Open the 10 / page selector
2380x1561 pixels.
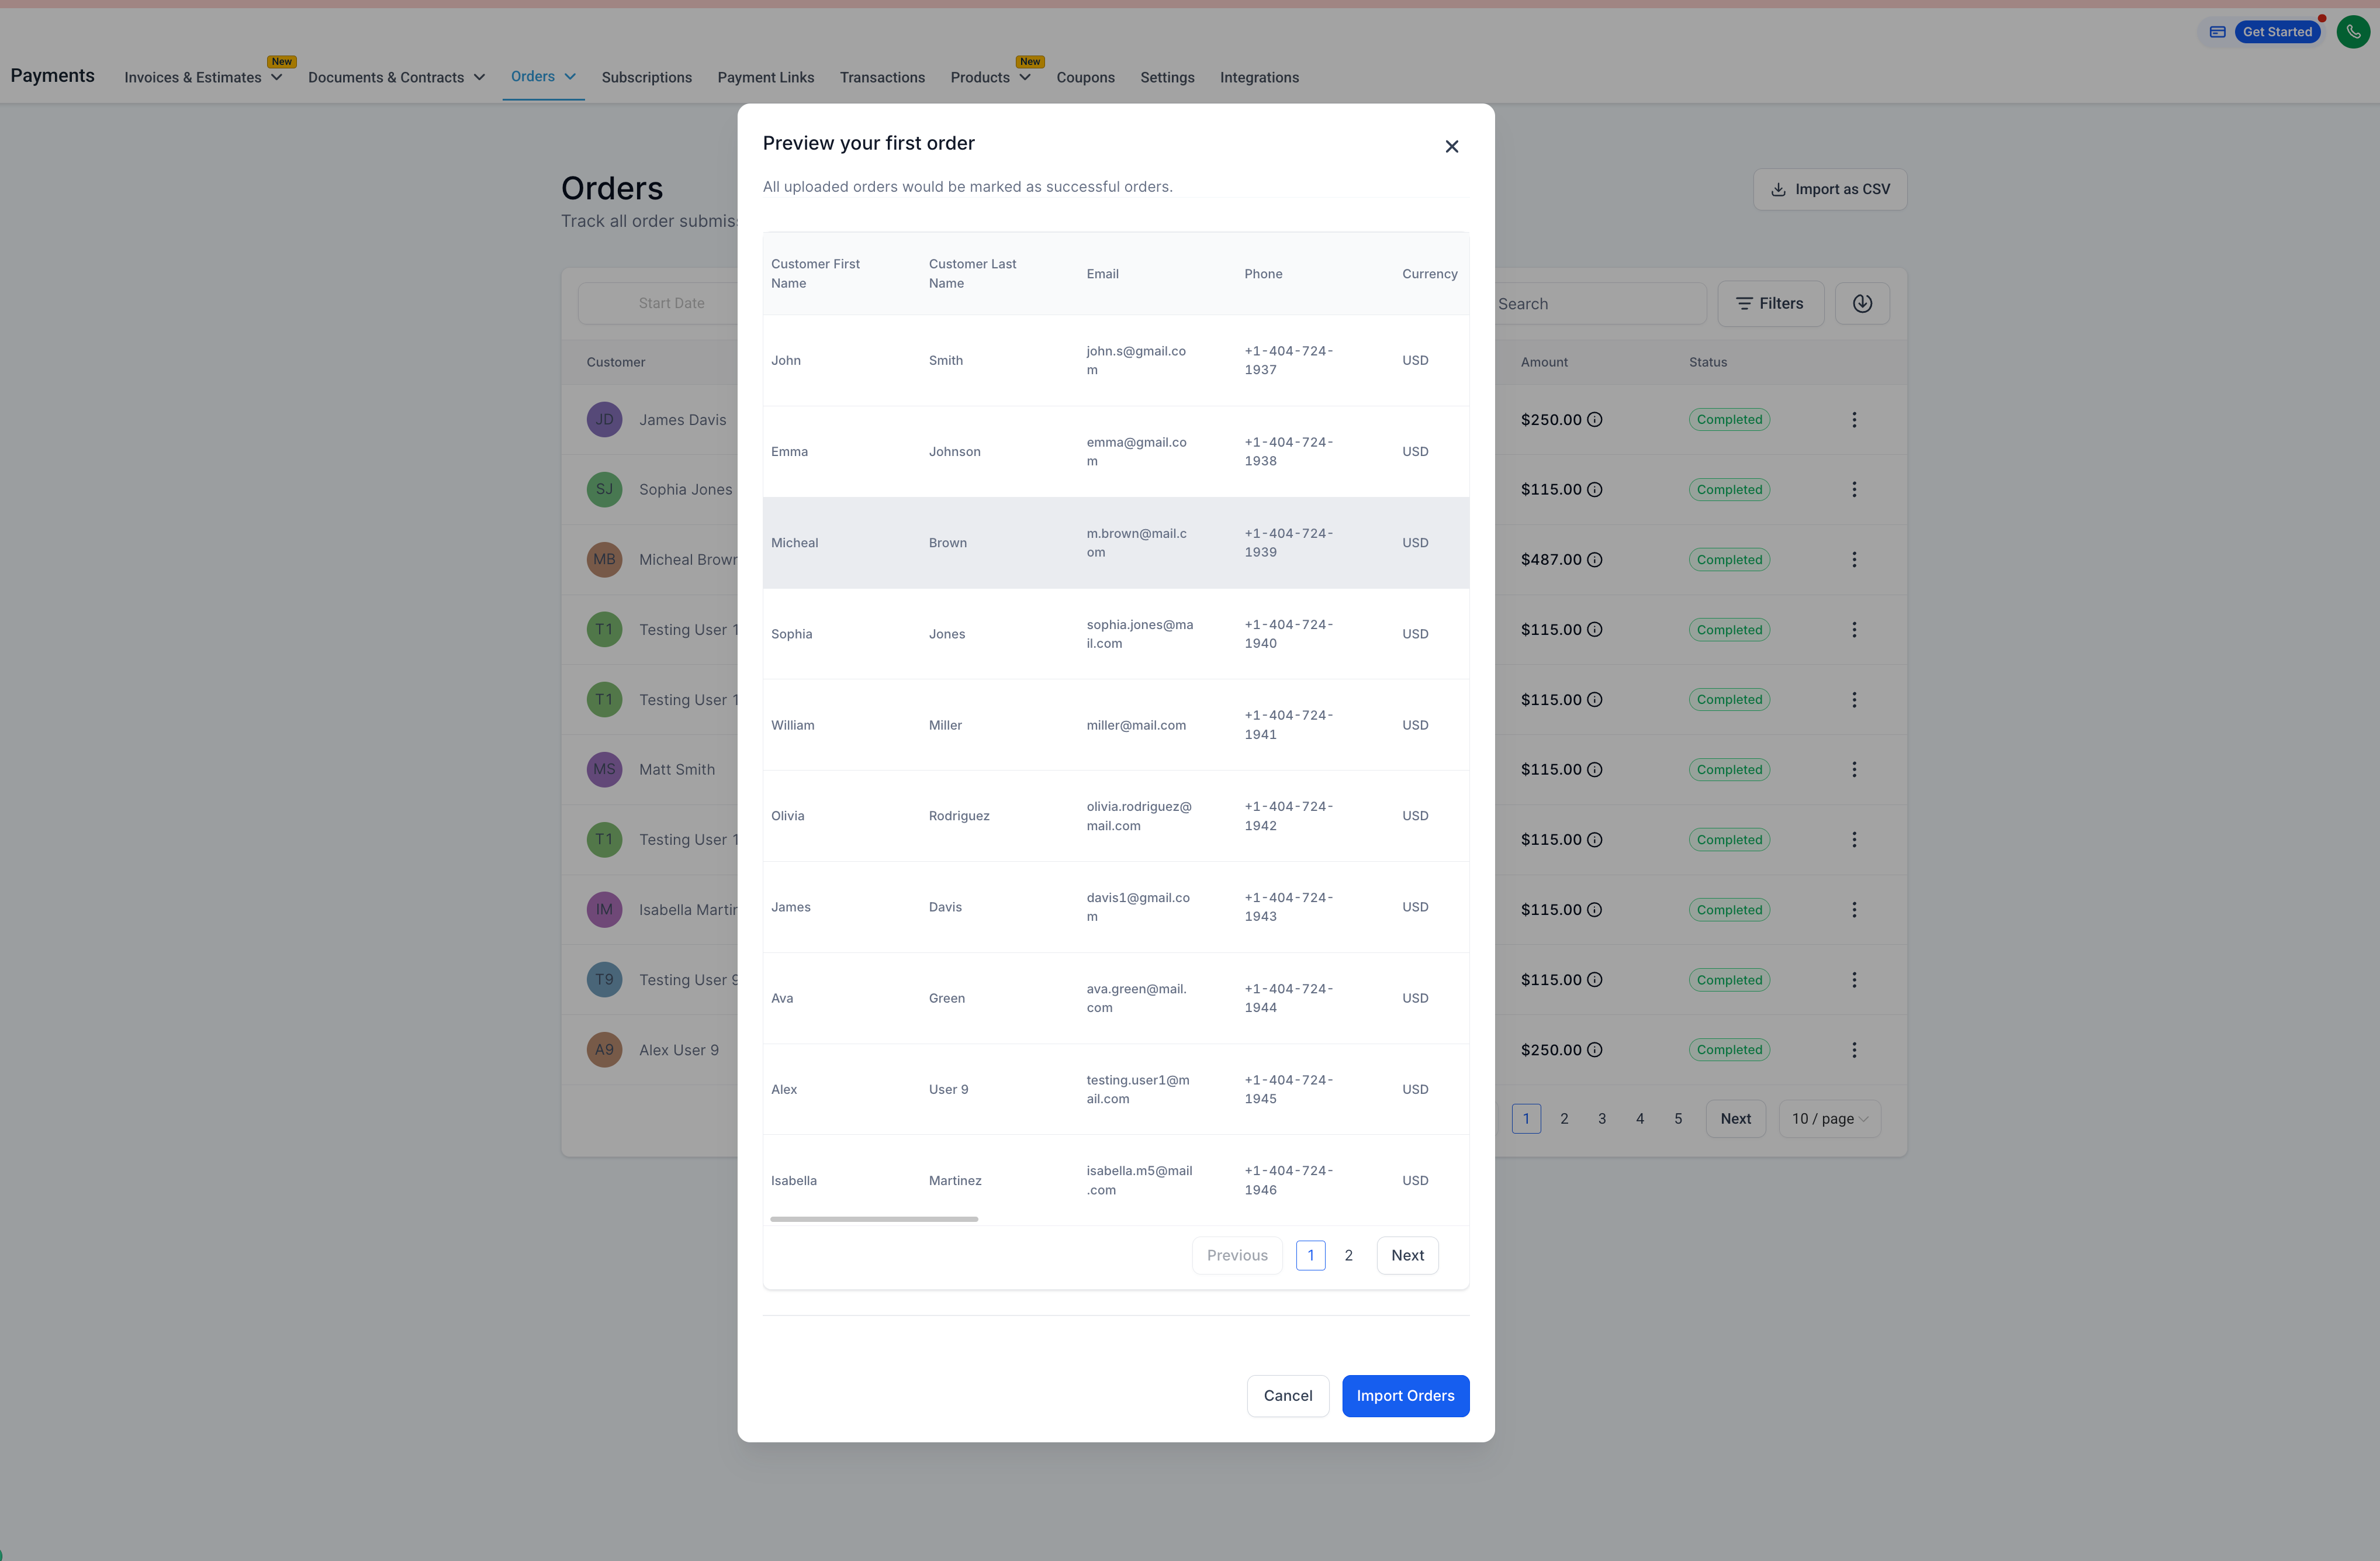point(1829,1119)
